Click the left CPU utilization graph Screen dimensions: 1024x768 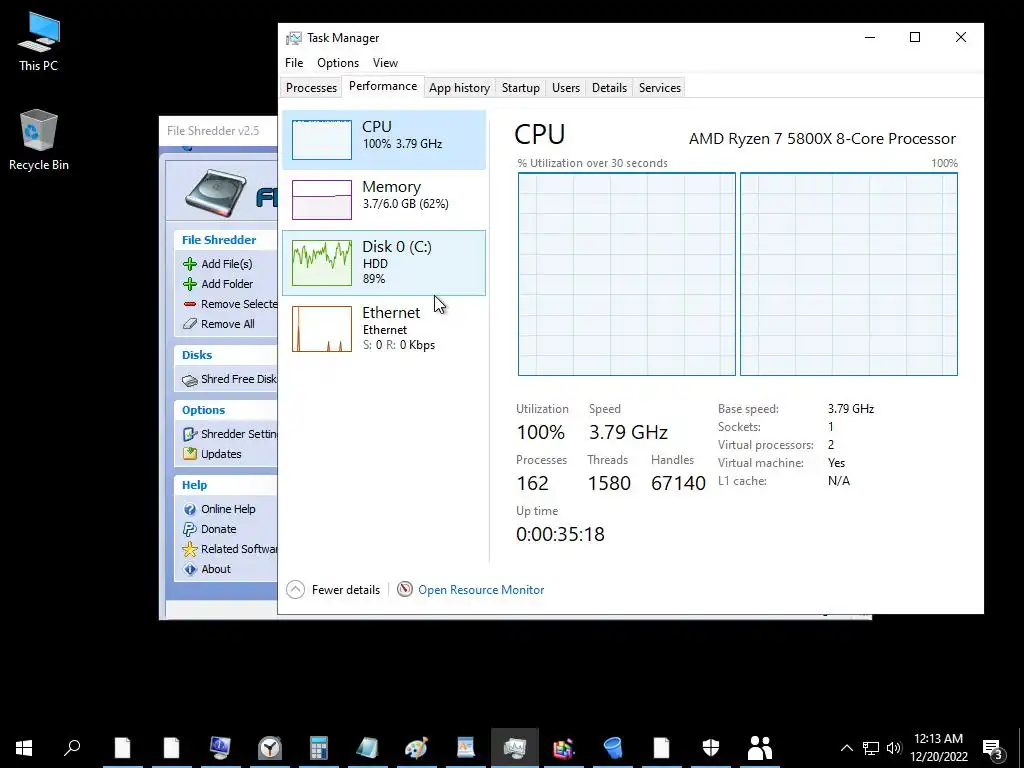627,274
